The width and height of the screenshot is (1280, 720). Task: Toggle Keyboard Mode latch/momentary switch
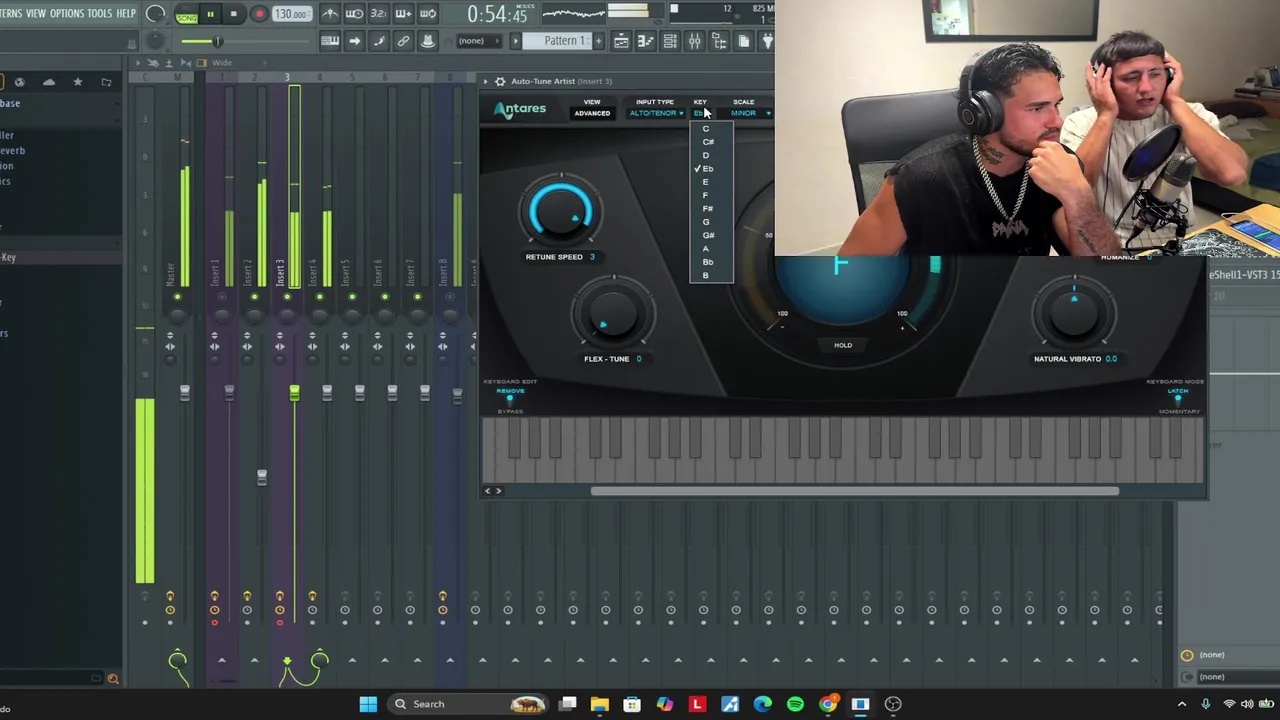point(1177,400)
